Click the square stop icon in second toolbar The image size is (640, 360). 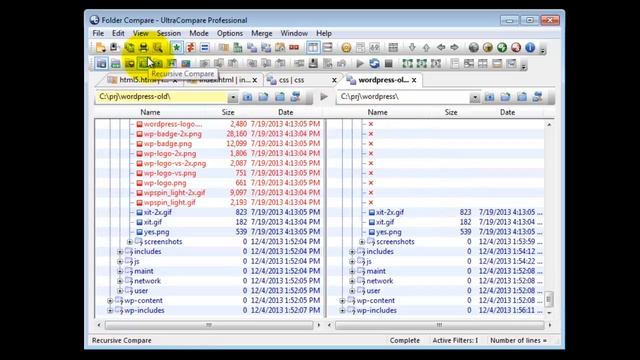[389, 63]
